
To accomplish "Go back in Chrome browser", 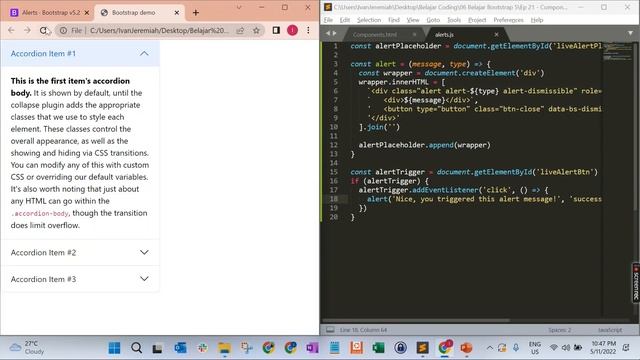I will coord(11,30).
